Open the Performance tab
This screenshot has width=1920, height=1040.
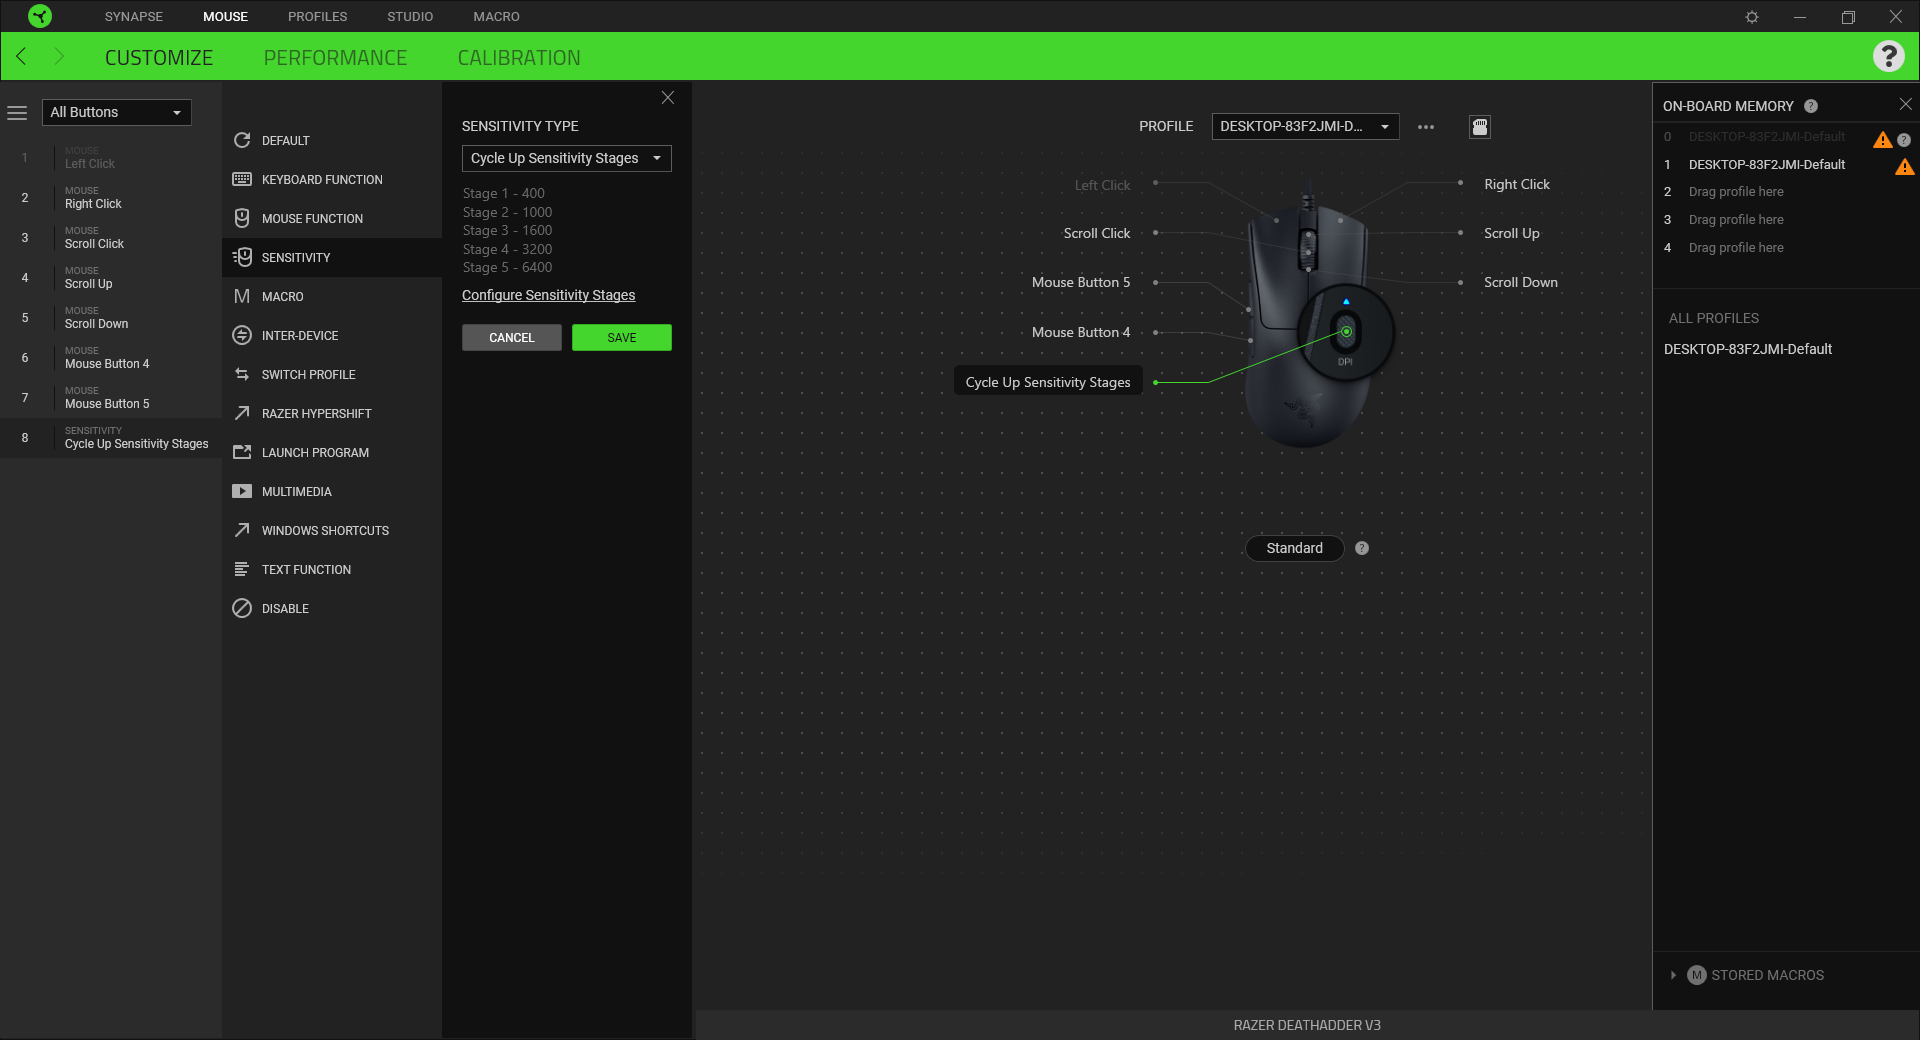(335, 58)
